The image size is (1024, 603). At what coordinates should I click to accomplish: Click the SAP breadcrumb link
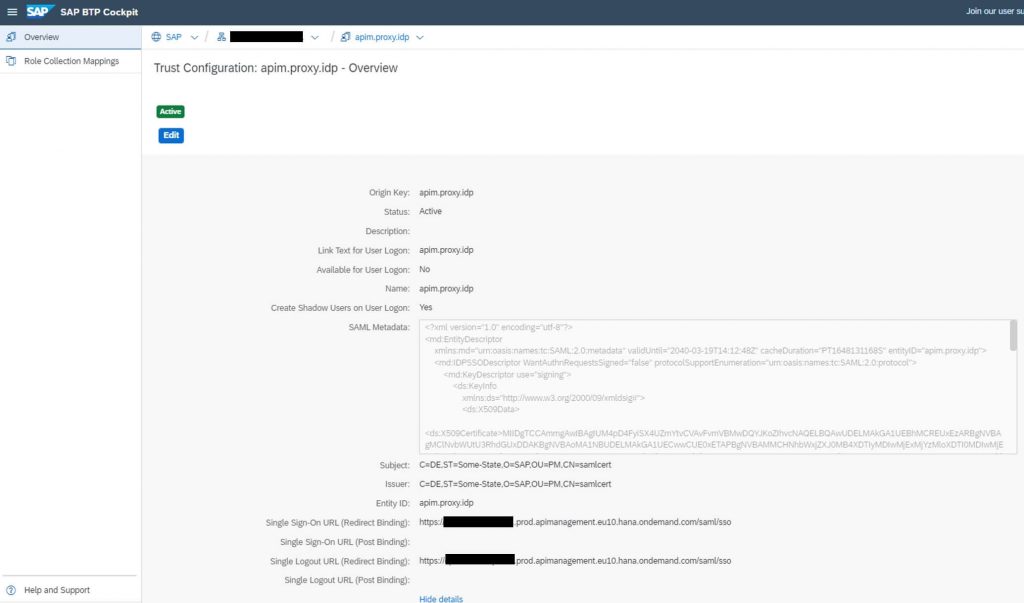[174, 37]
